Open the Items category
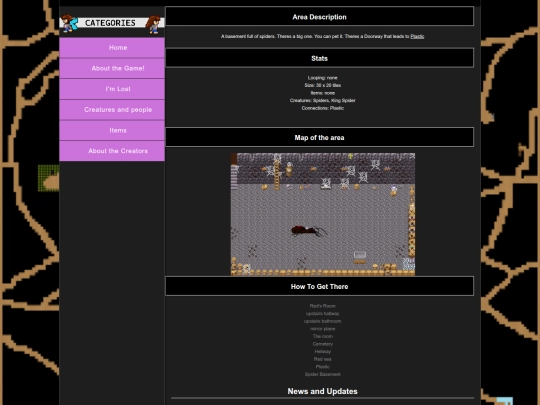The image size is (540, 405). (x=112, y=130)
